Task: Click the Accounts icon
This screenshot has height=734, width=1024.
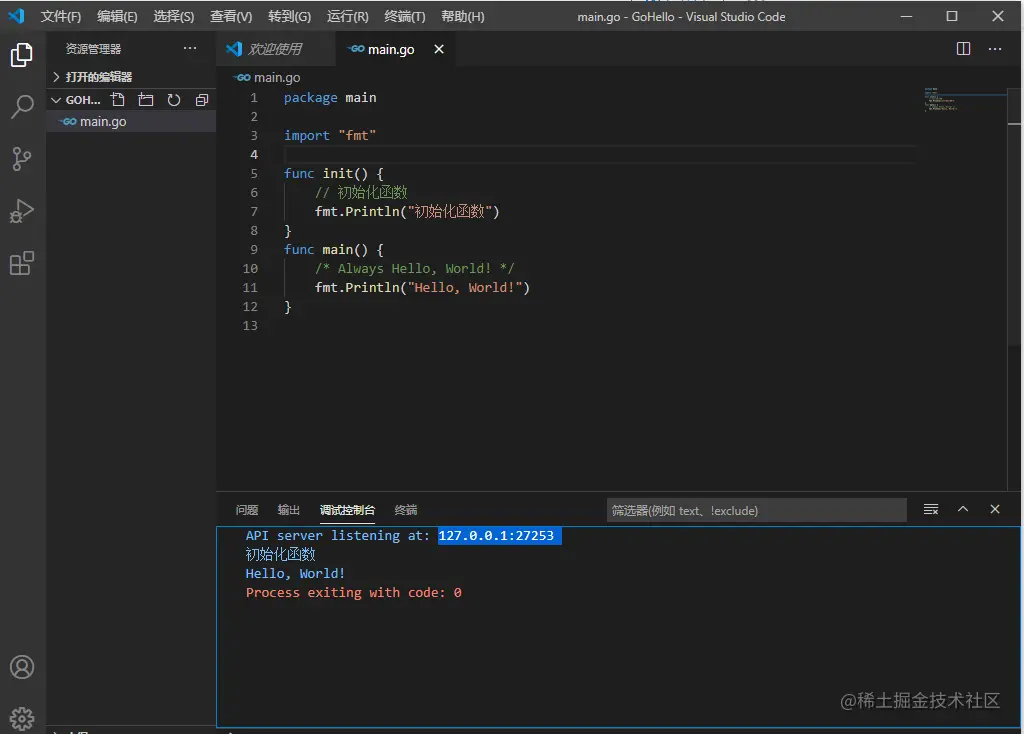Action: click(22, 667)
